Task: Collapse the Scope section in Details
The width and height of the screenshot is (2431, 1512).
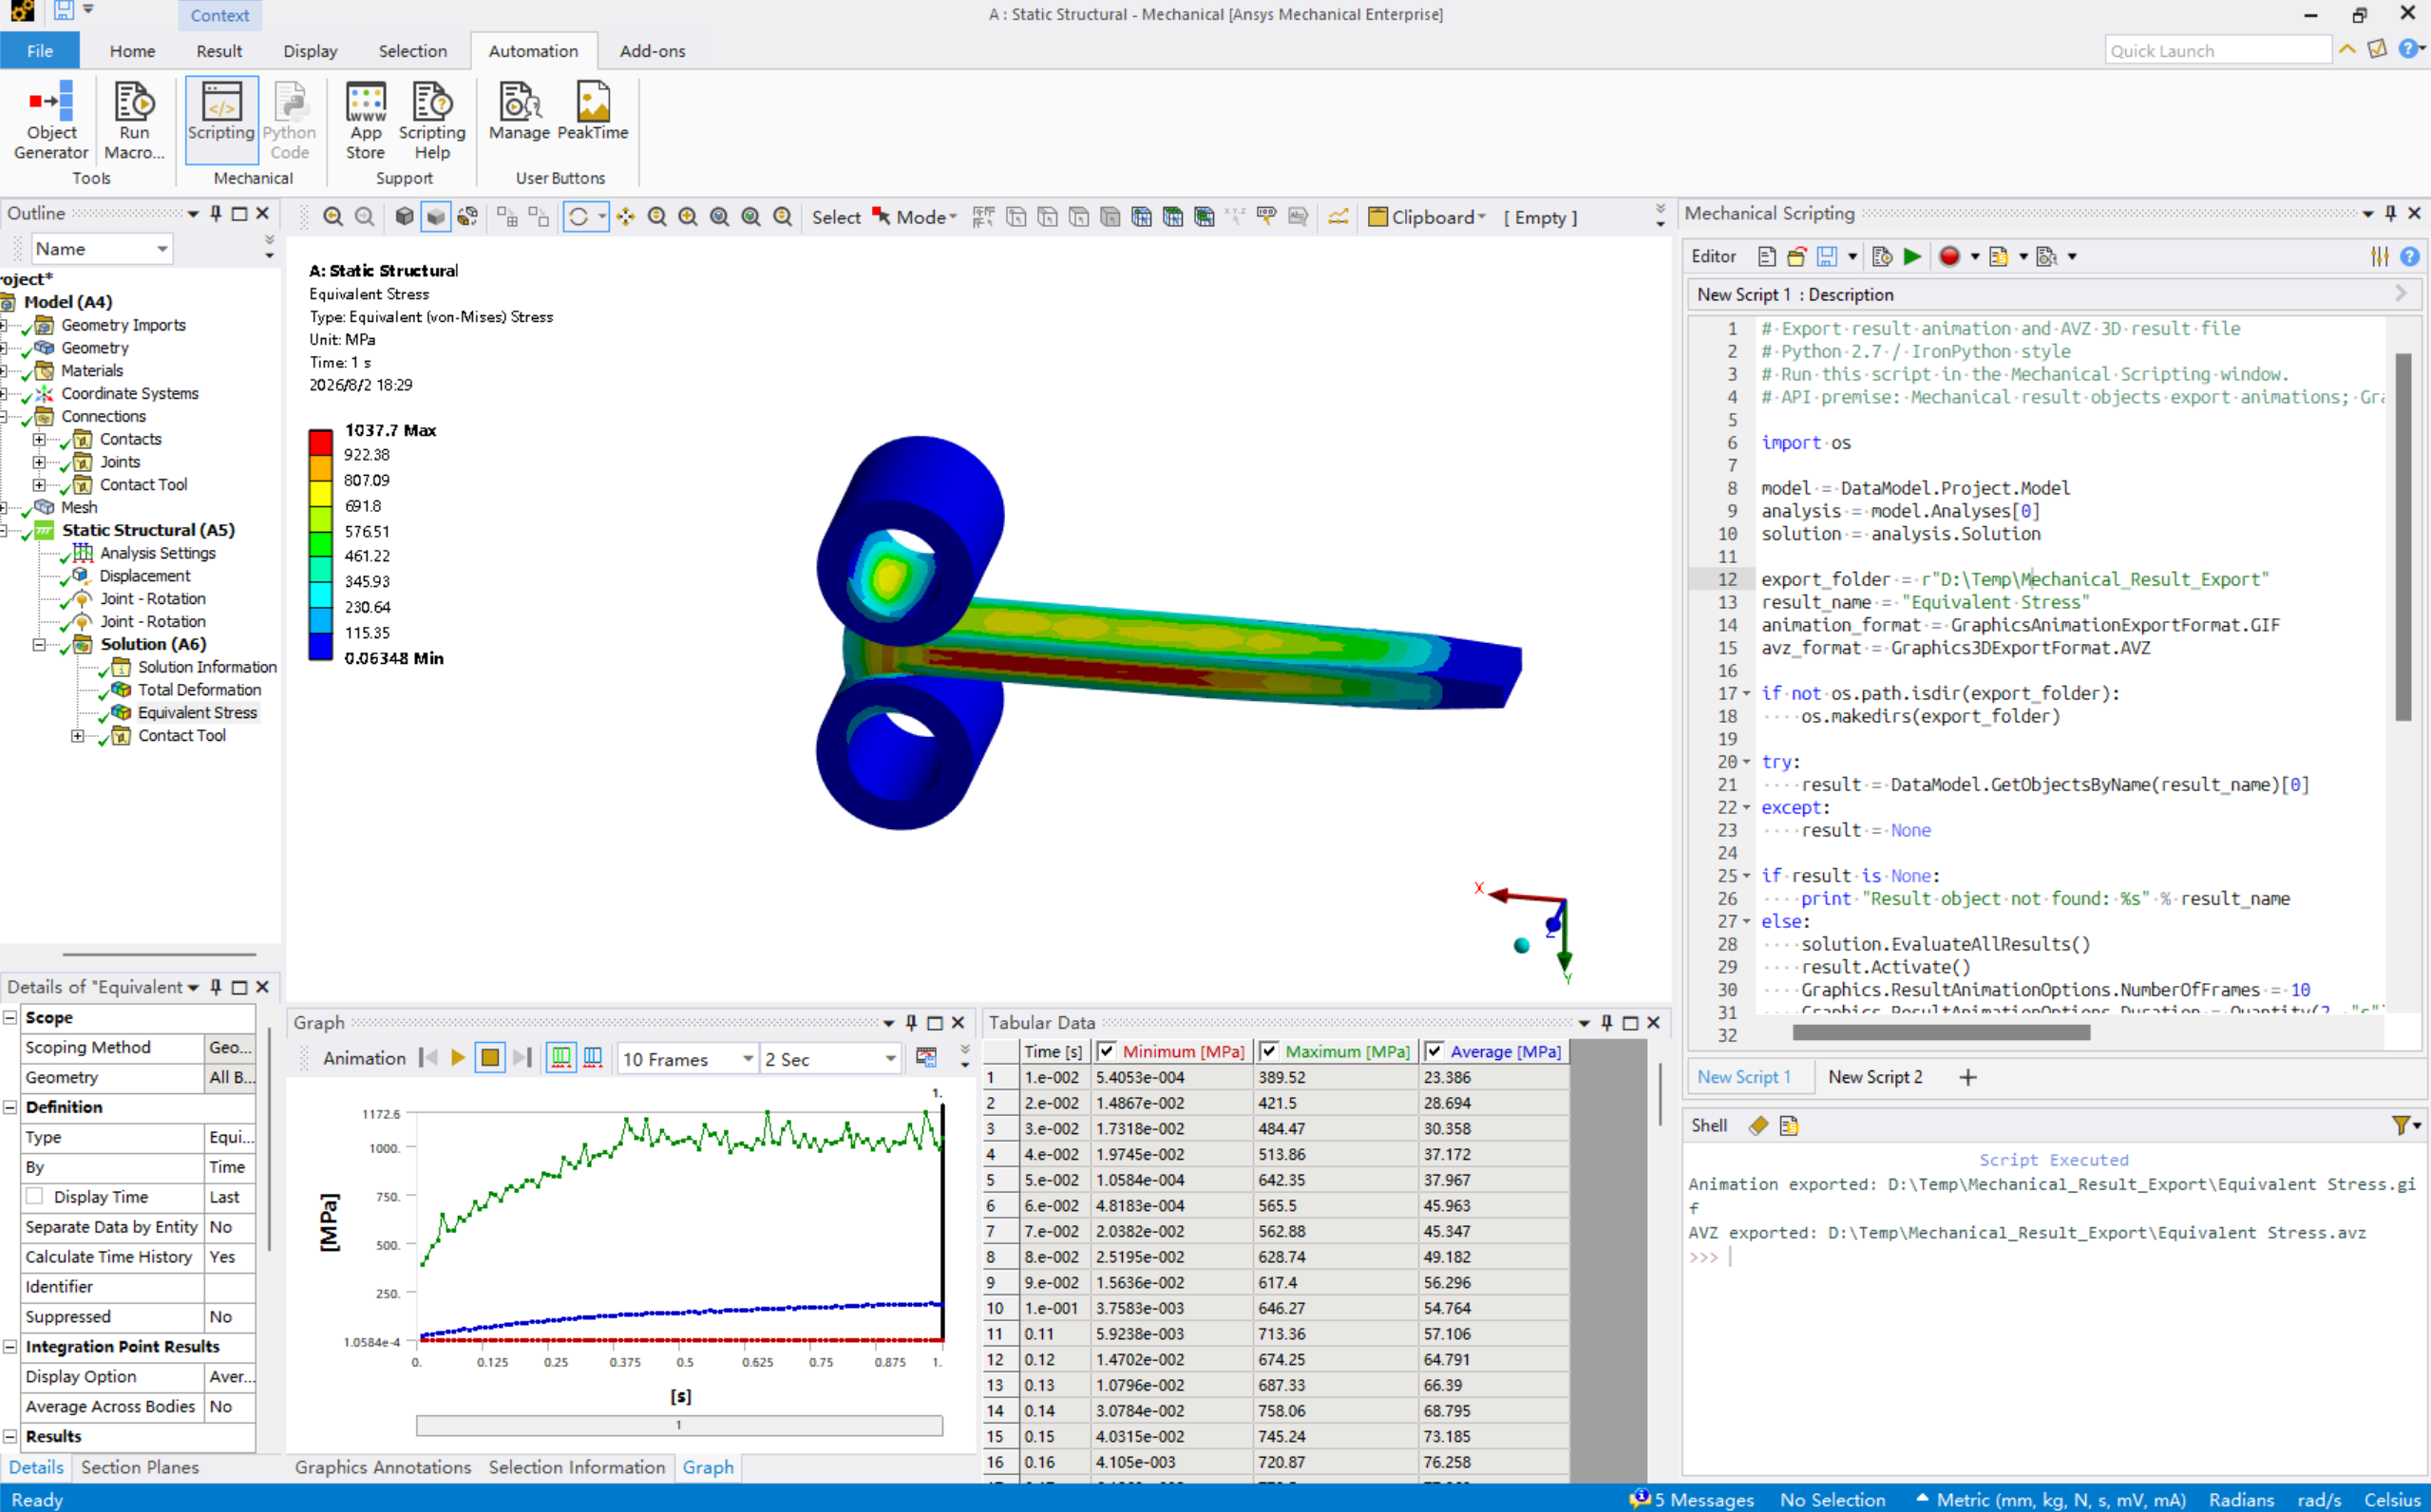Action: pos(10,1017)
